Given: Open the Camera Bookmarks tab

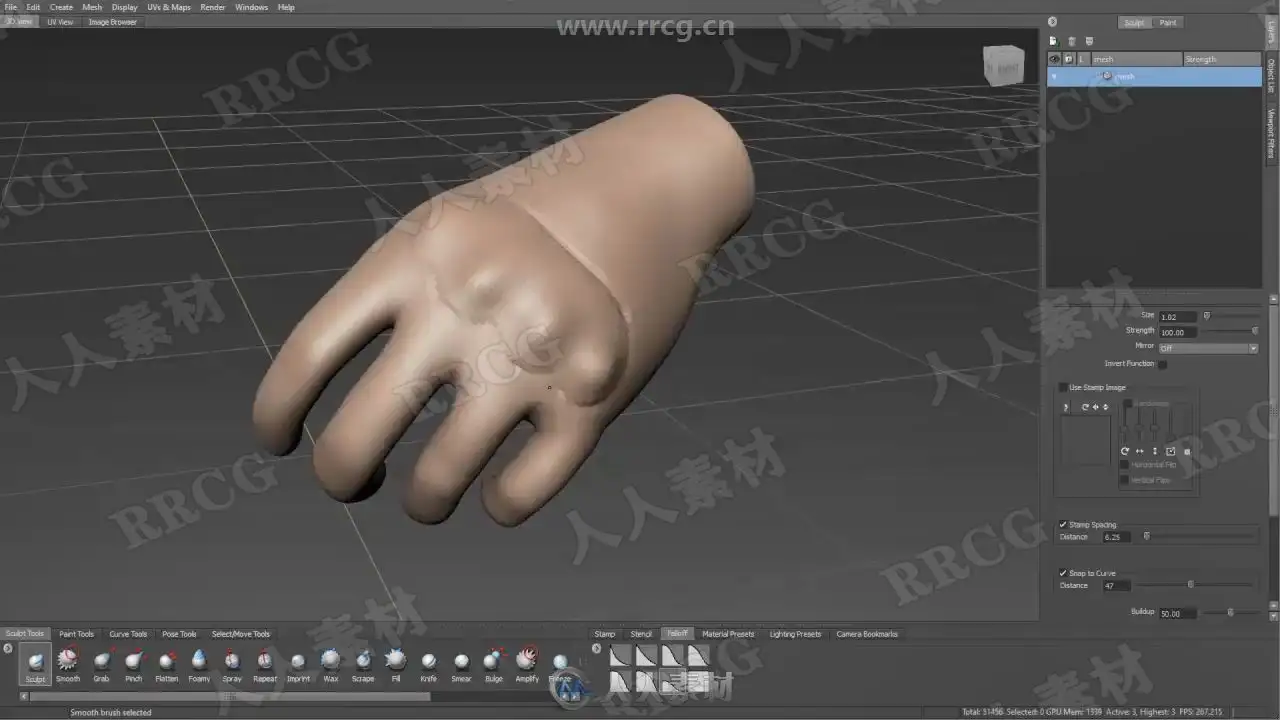Looking at the screenshot, I should pos(867,634).
